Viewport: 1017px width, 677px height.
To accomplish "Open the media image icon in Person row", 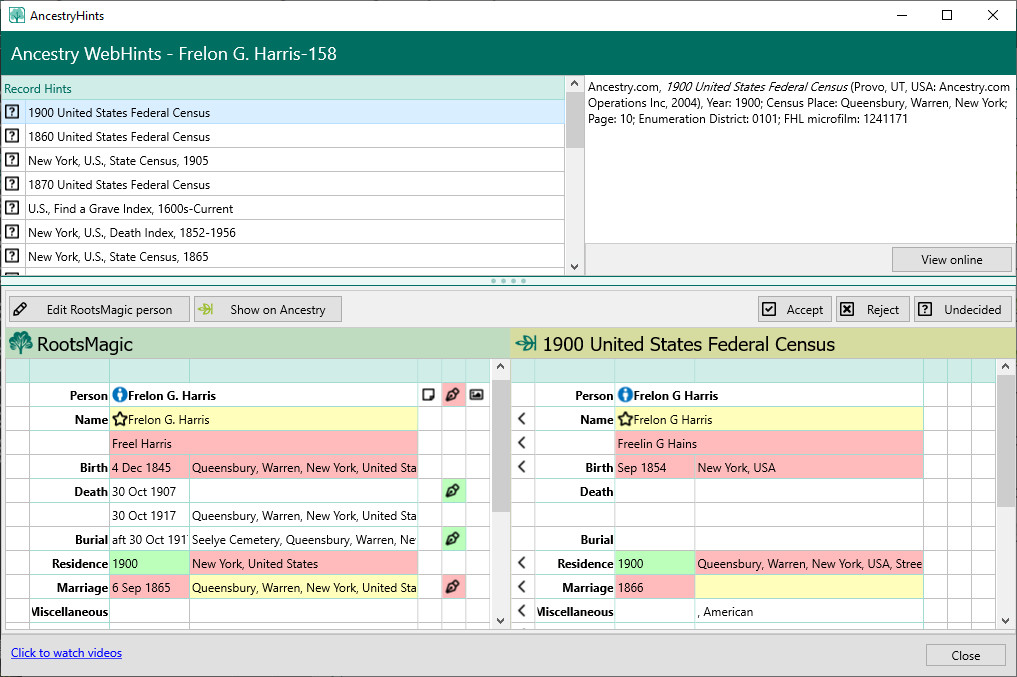I will click(477, 395).
